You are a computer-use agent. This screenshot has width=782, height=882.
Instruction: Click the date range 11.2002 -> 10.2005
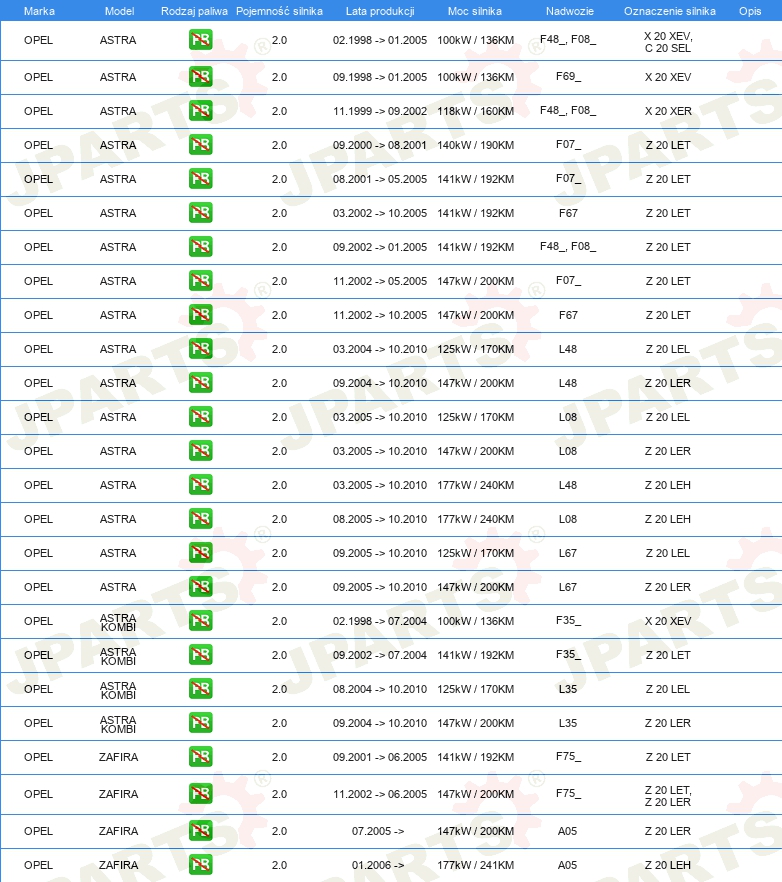tap(380, 315)
